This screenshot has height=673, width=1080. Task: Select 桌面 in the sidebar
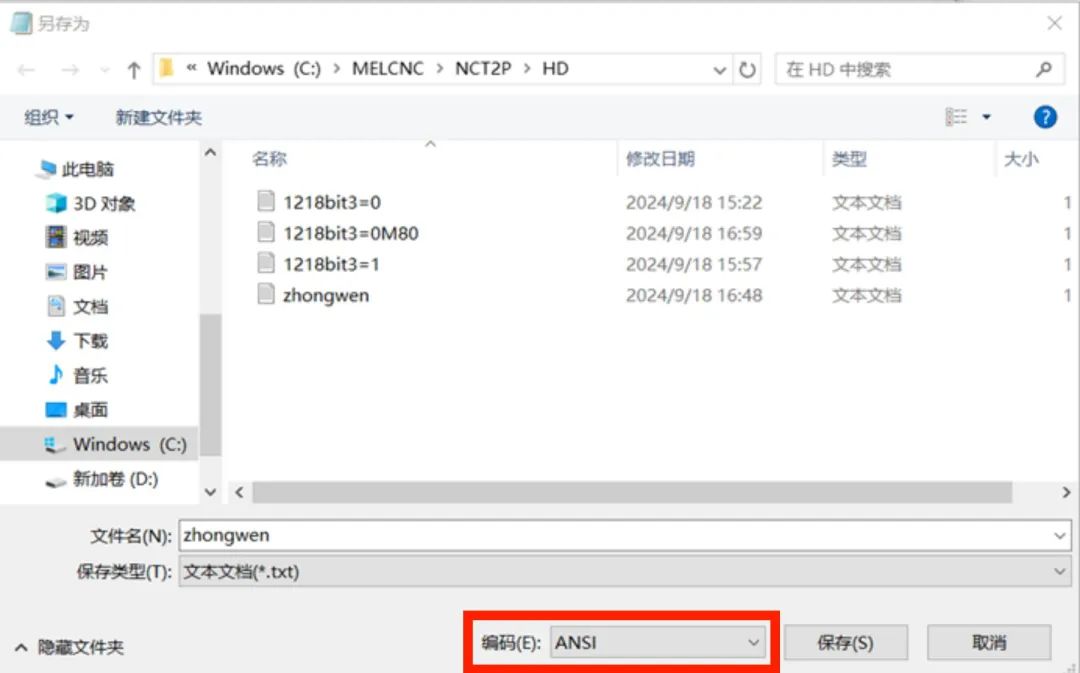[77, 410]
